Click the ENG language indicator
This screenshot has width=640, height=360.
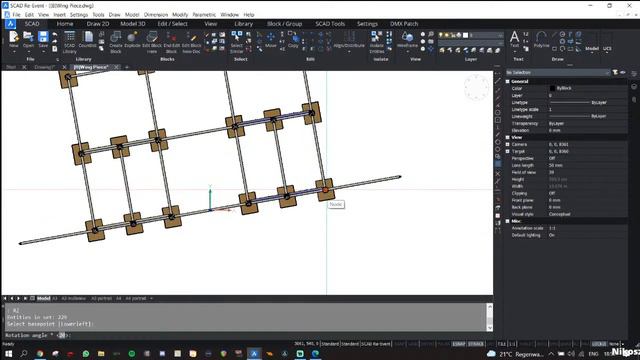[x=593, y=354]
